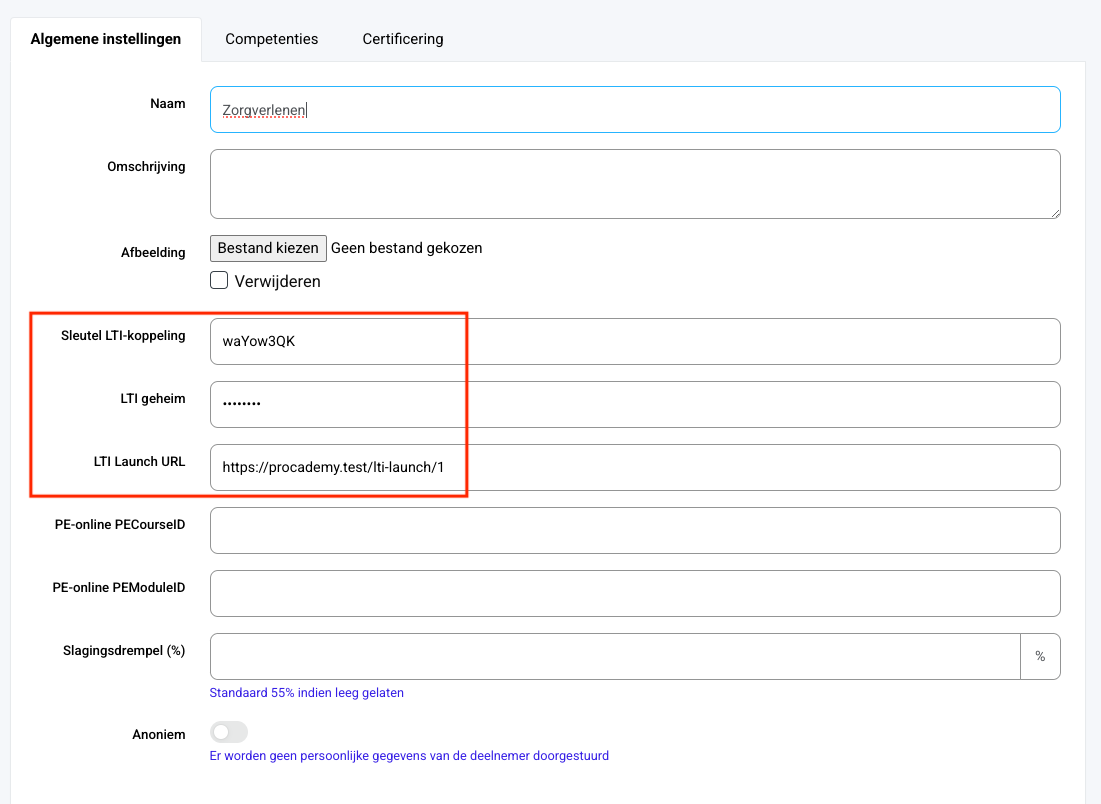Click the Anoniem field label
1101x804 pixels.
159,734
